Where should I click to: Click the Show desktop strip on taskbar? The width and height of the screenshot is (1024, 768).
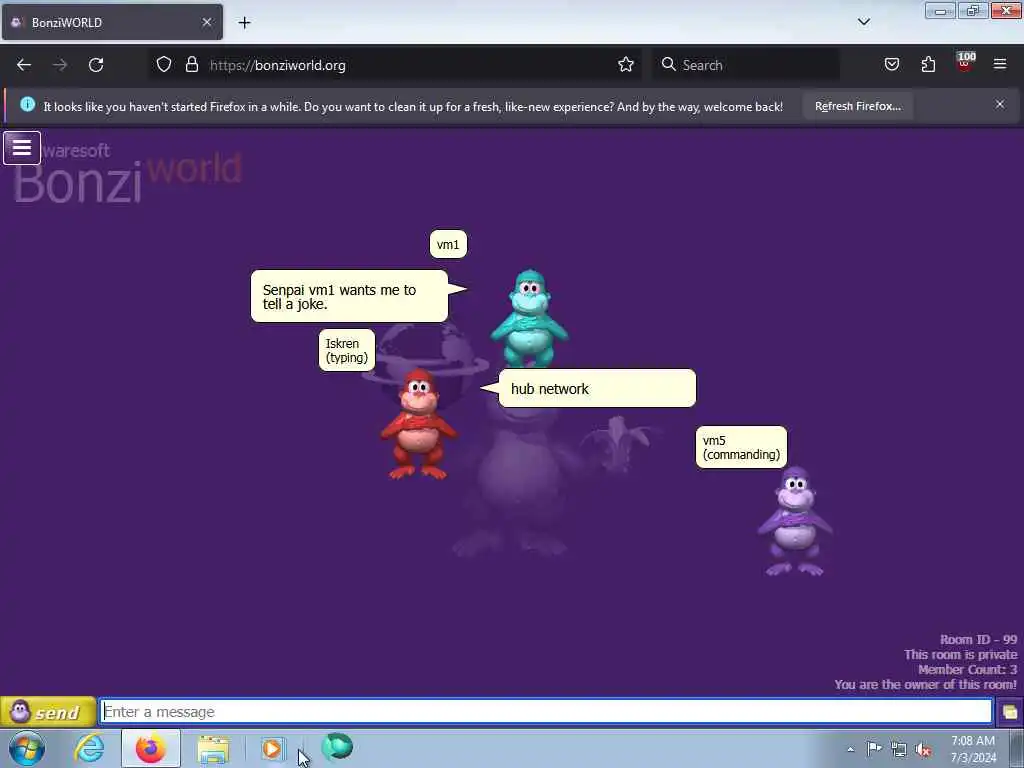pyautogui.click(x=1017, y=748)
